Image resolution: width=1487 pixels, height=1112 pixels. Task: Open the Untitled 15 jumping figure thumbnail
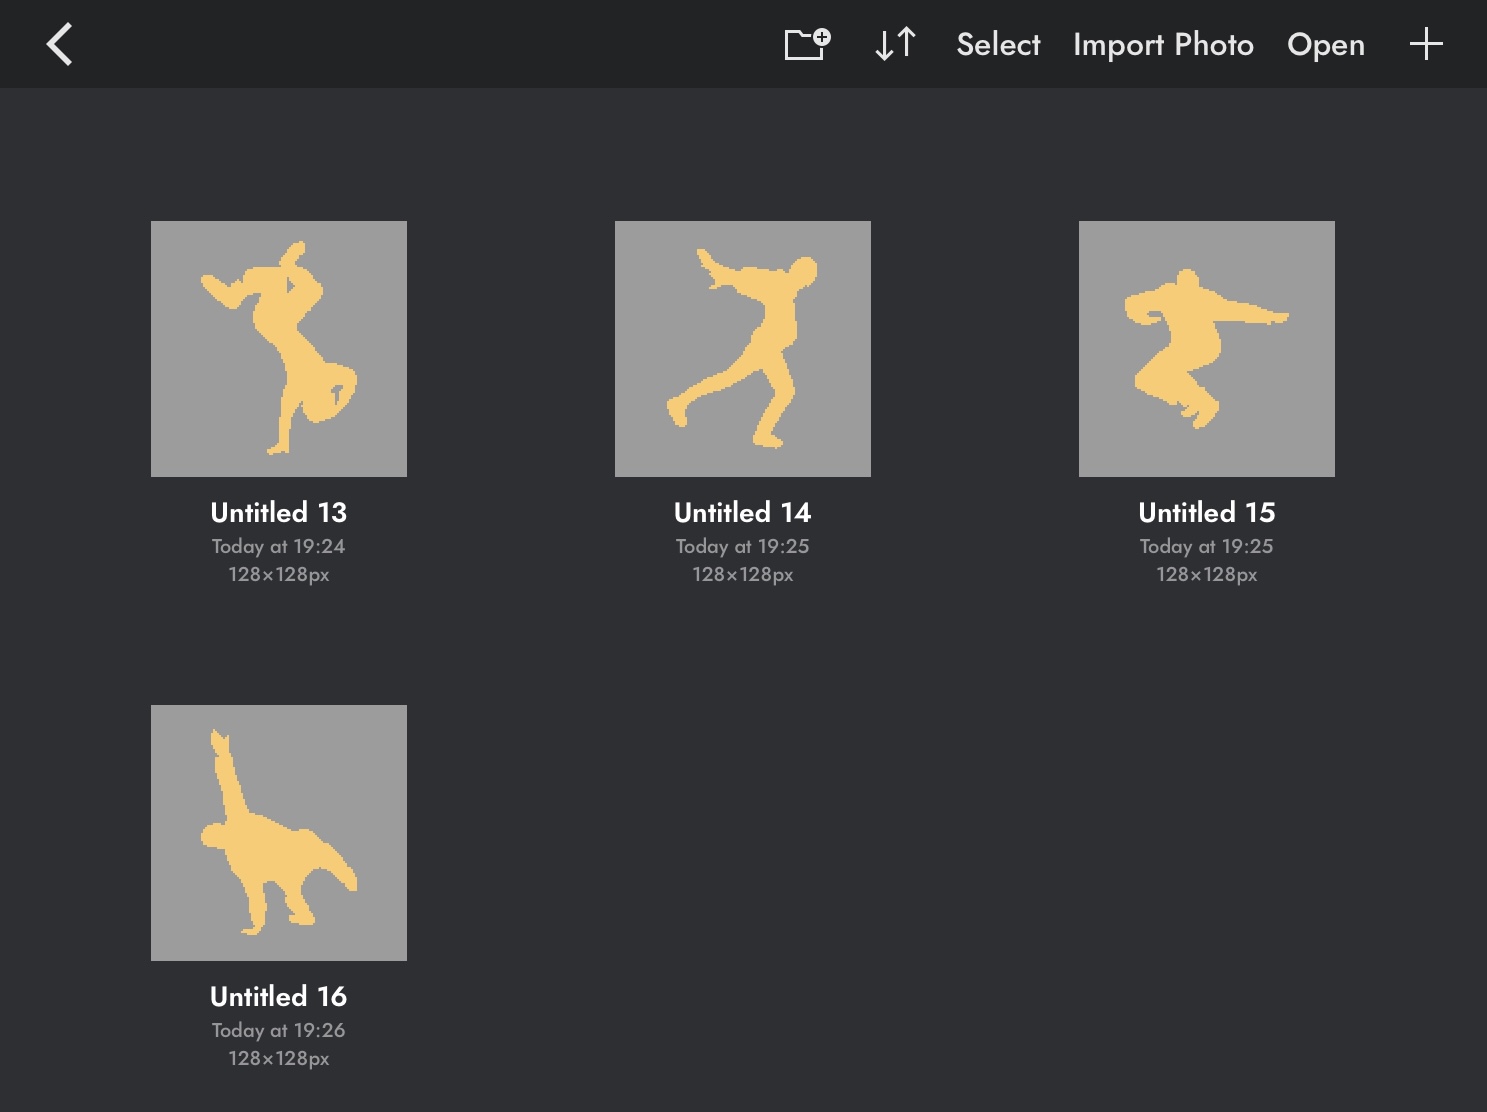pyautogui.click(x=1207, y=349)
